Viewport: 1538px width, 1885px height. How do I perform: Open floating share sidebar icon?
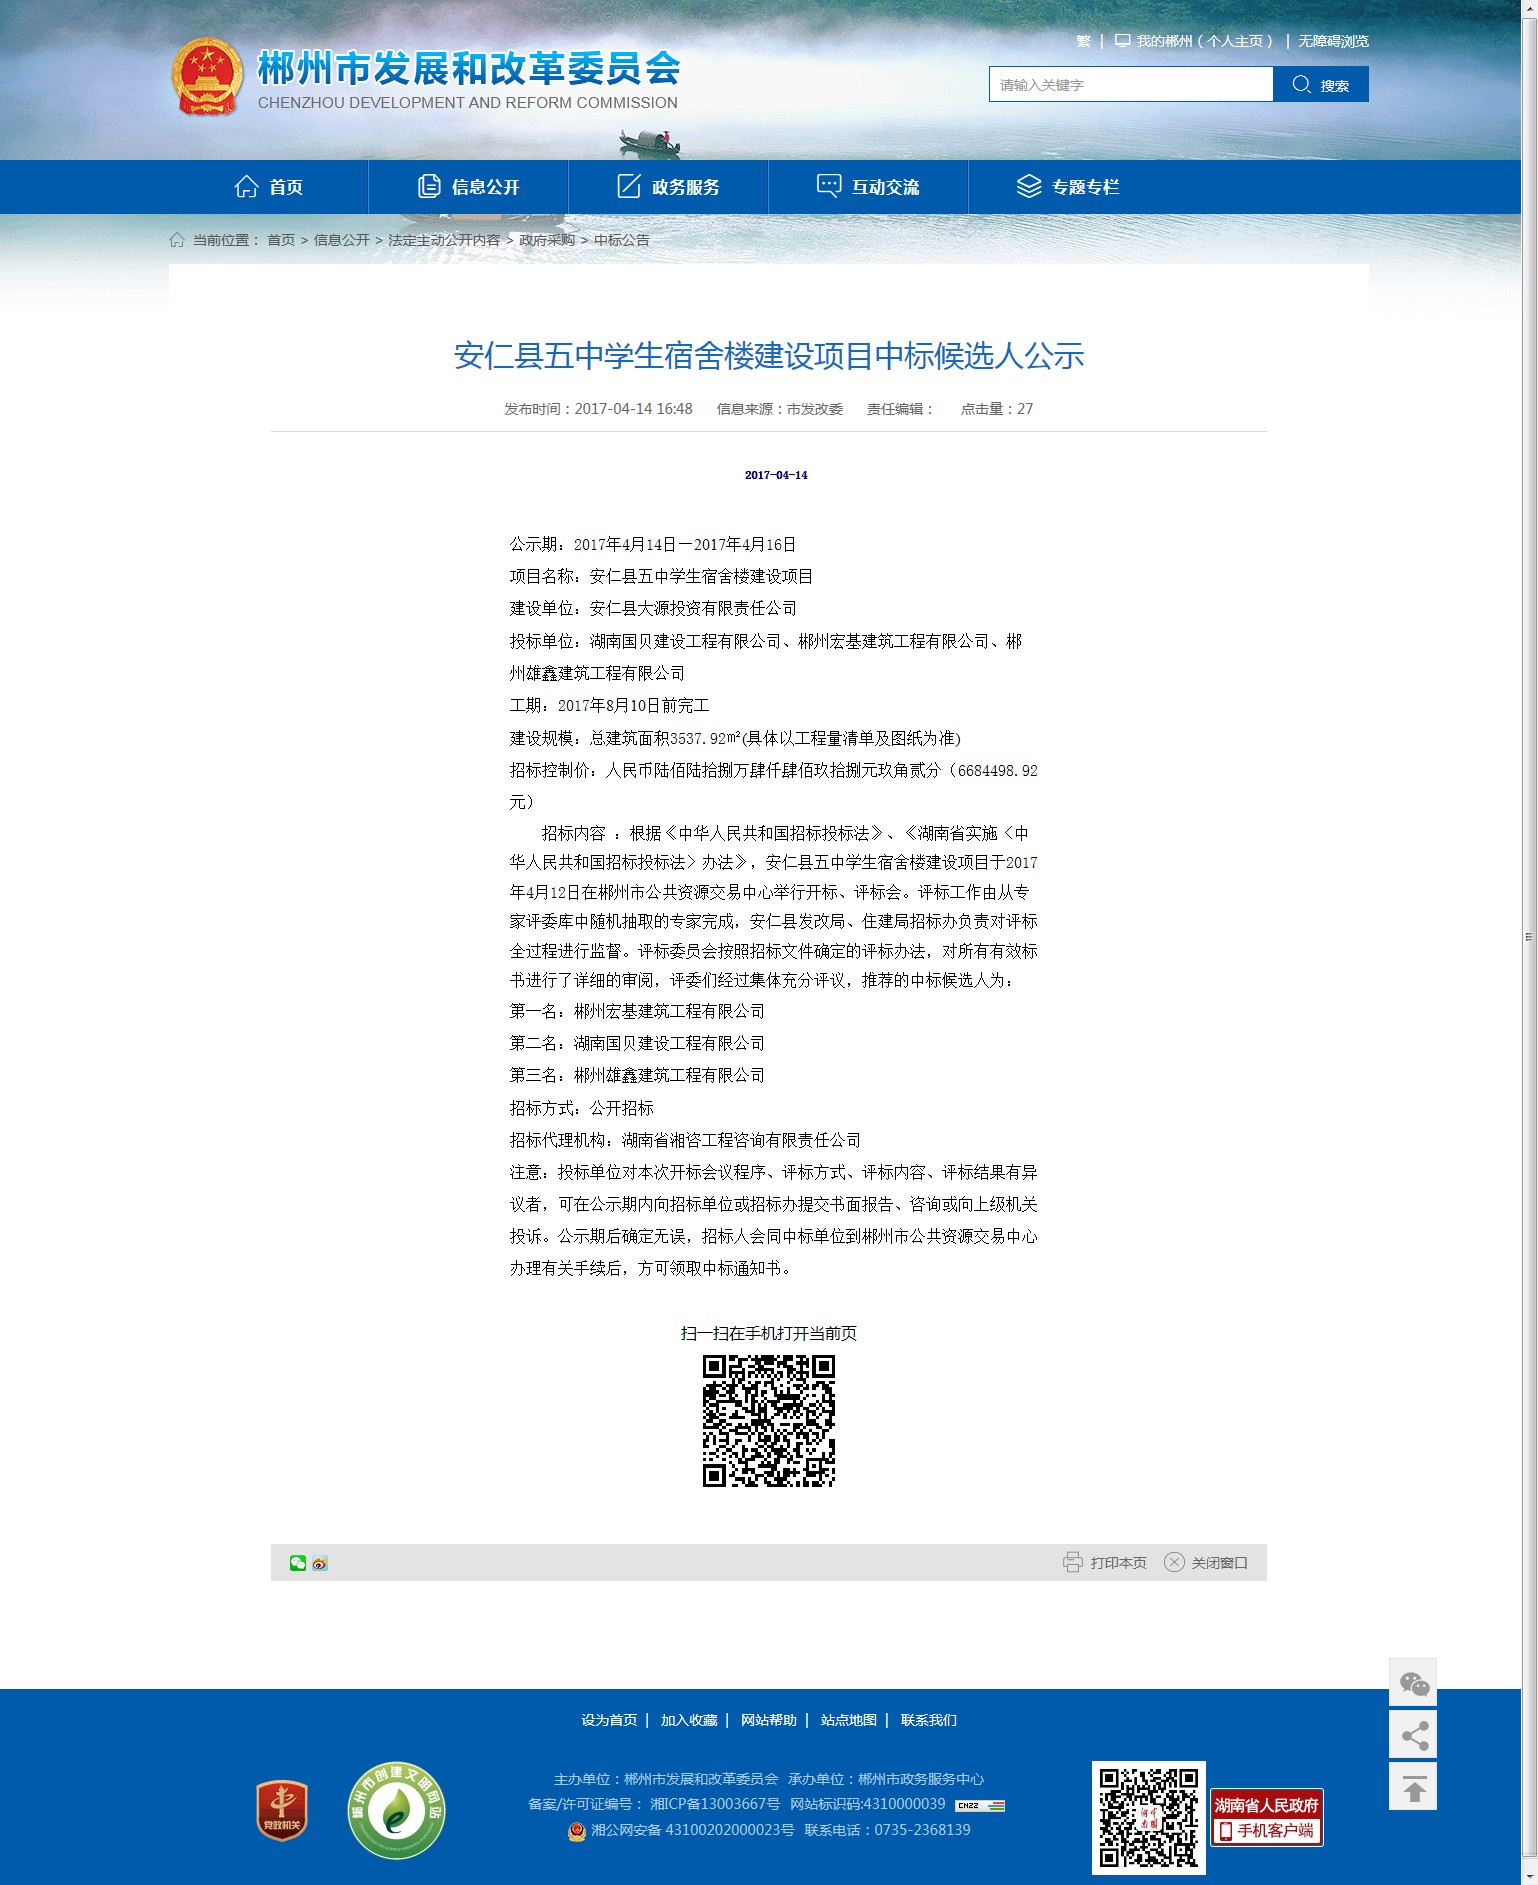coord(1413,1734)
